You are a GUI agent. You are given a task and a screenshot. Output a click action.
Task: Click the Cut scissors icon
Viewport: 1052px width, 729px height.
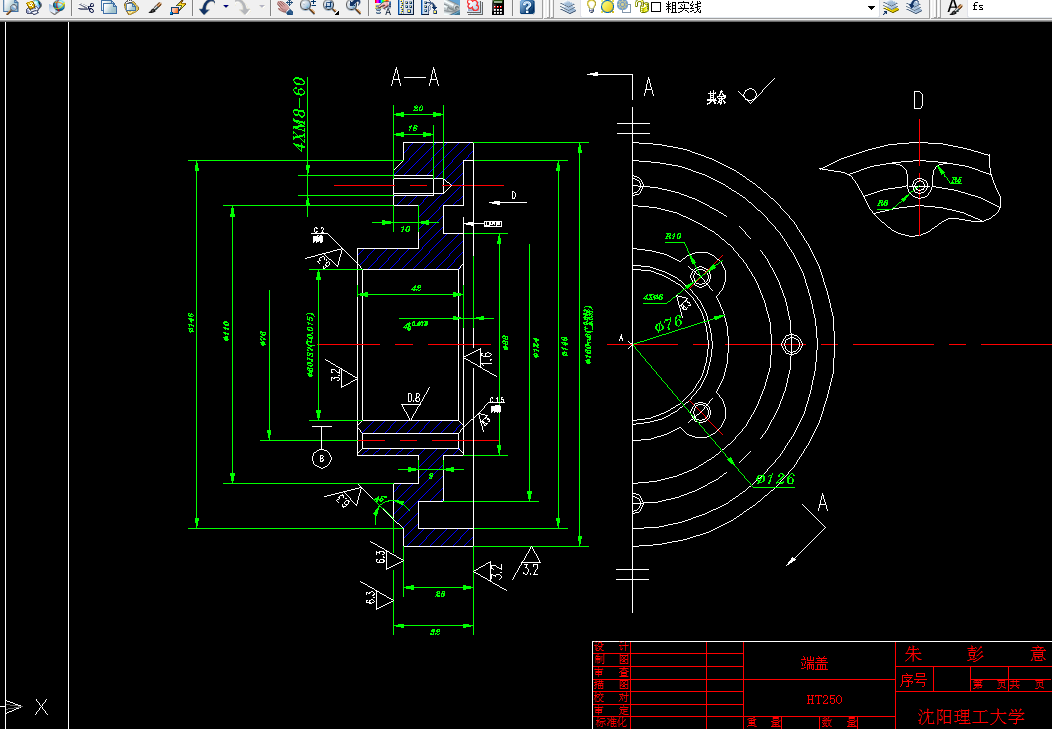tap(83, 8)
